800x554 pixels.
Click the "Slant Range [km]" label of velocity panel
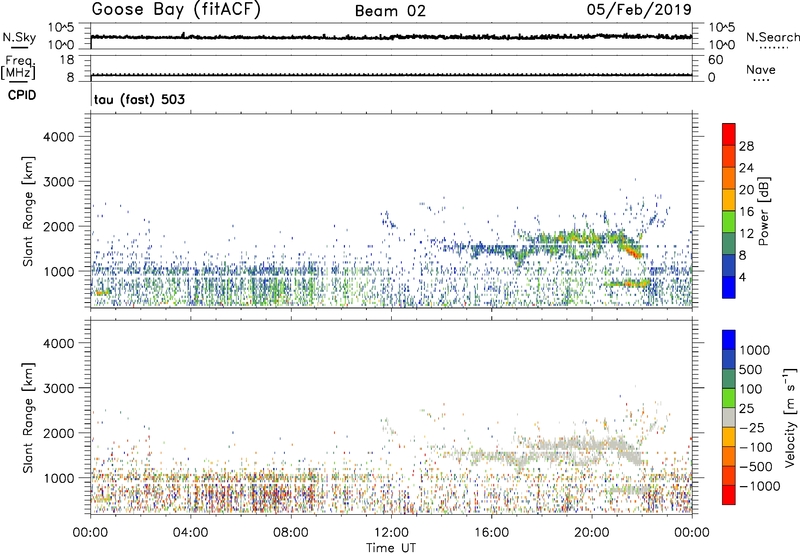27,418
